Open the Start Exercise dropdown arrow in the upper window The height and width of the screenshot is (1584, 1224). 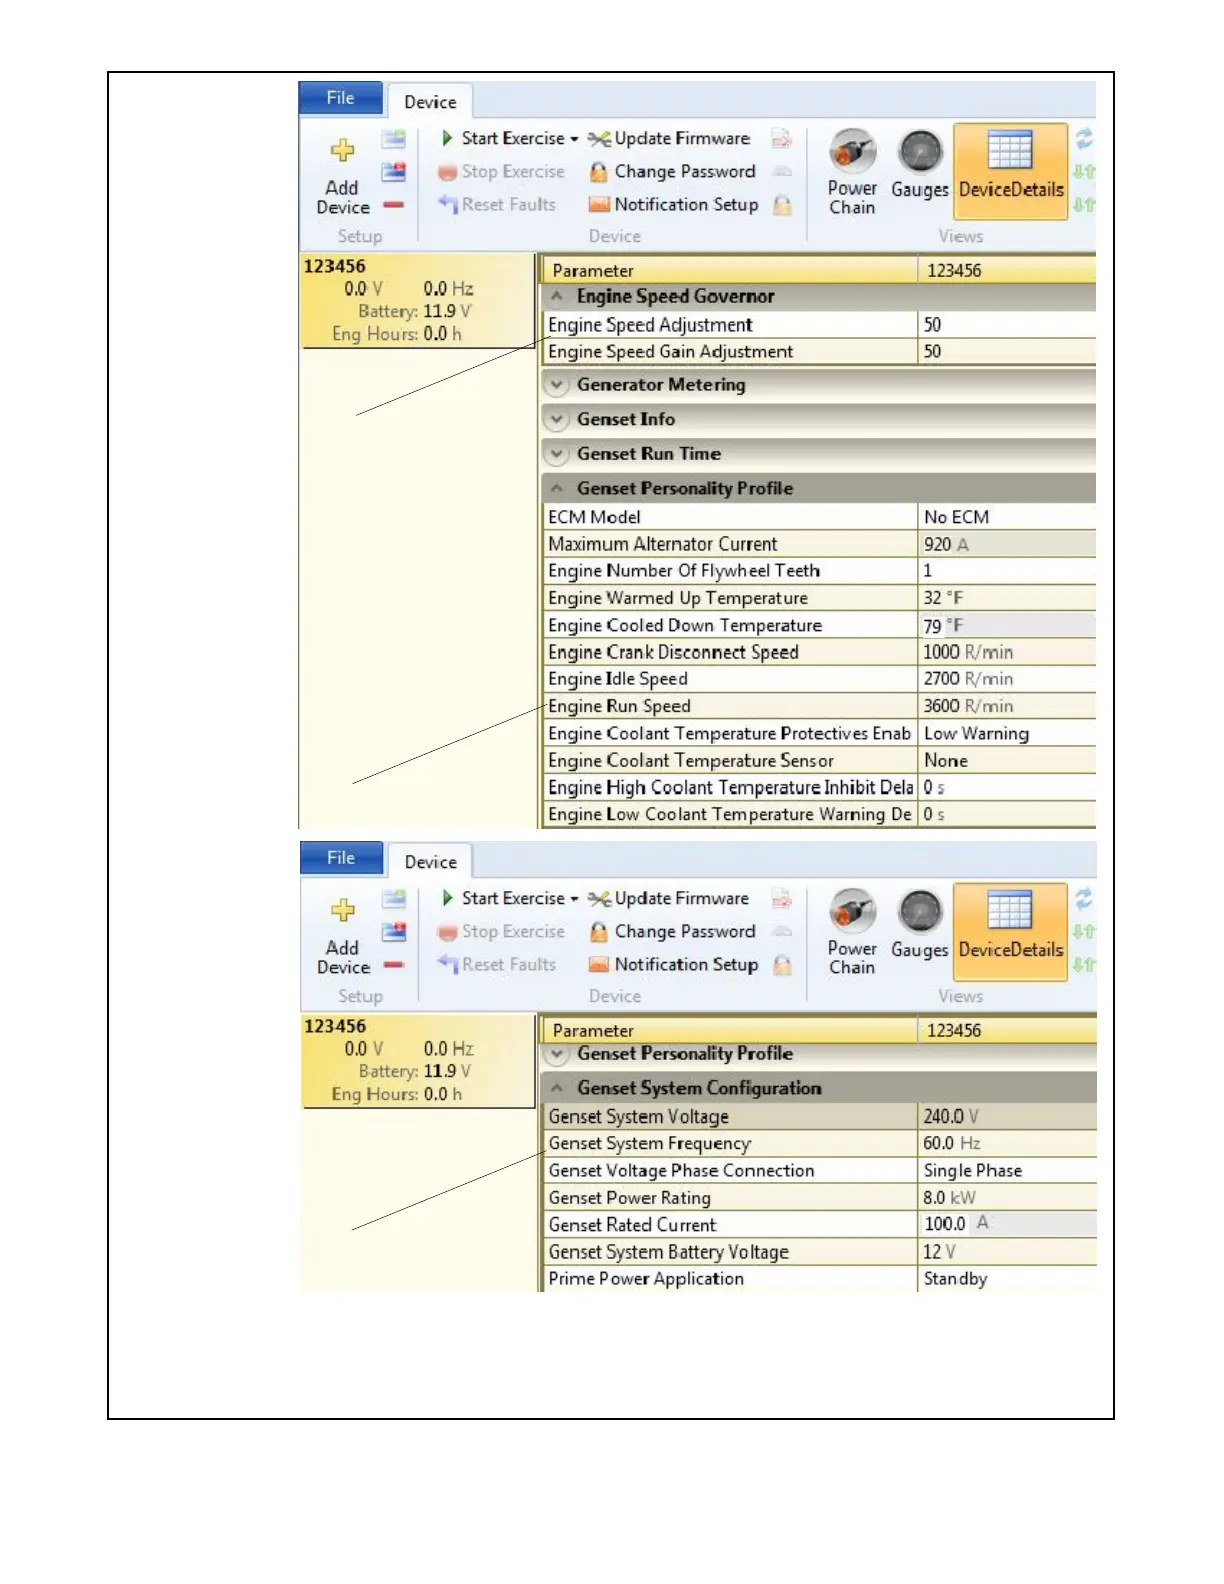point(574,139)
